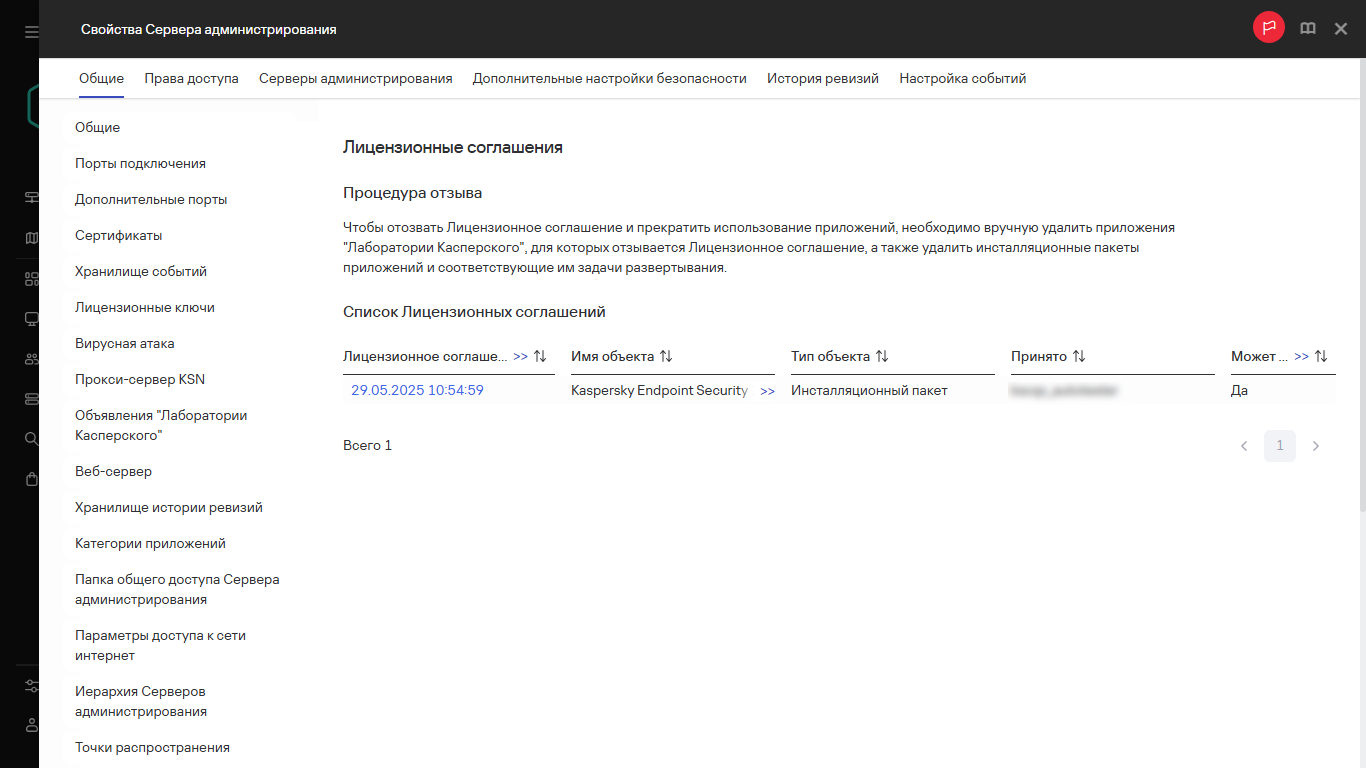Sort by Тип объекта column arrows
Viewport: 1366px width, 768px height.
882,357
